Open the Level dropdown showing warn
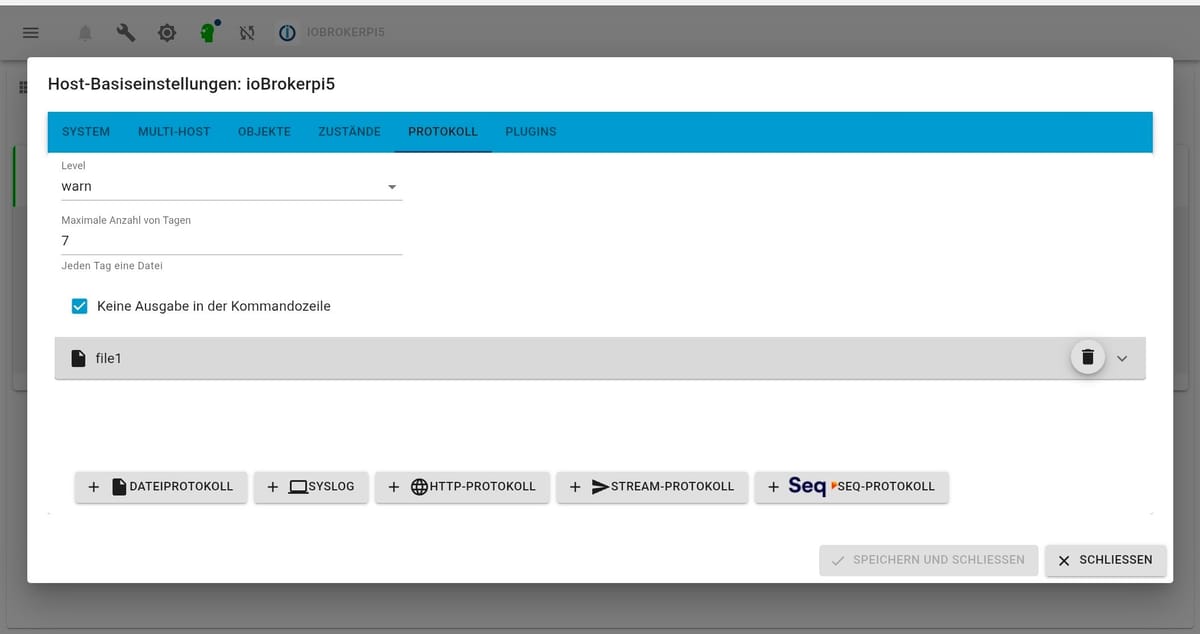This screenshot has height=634, width=1200. point(232,186)
